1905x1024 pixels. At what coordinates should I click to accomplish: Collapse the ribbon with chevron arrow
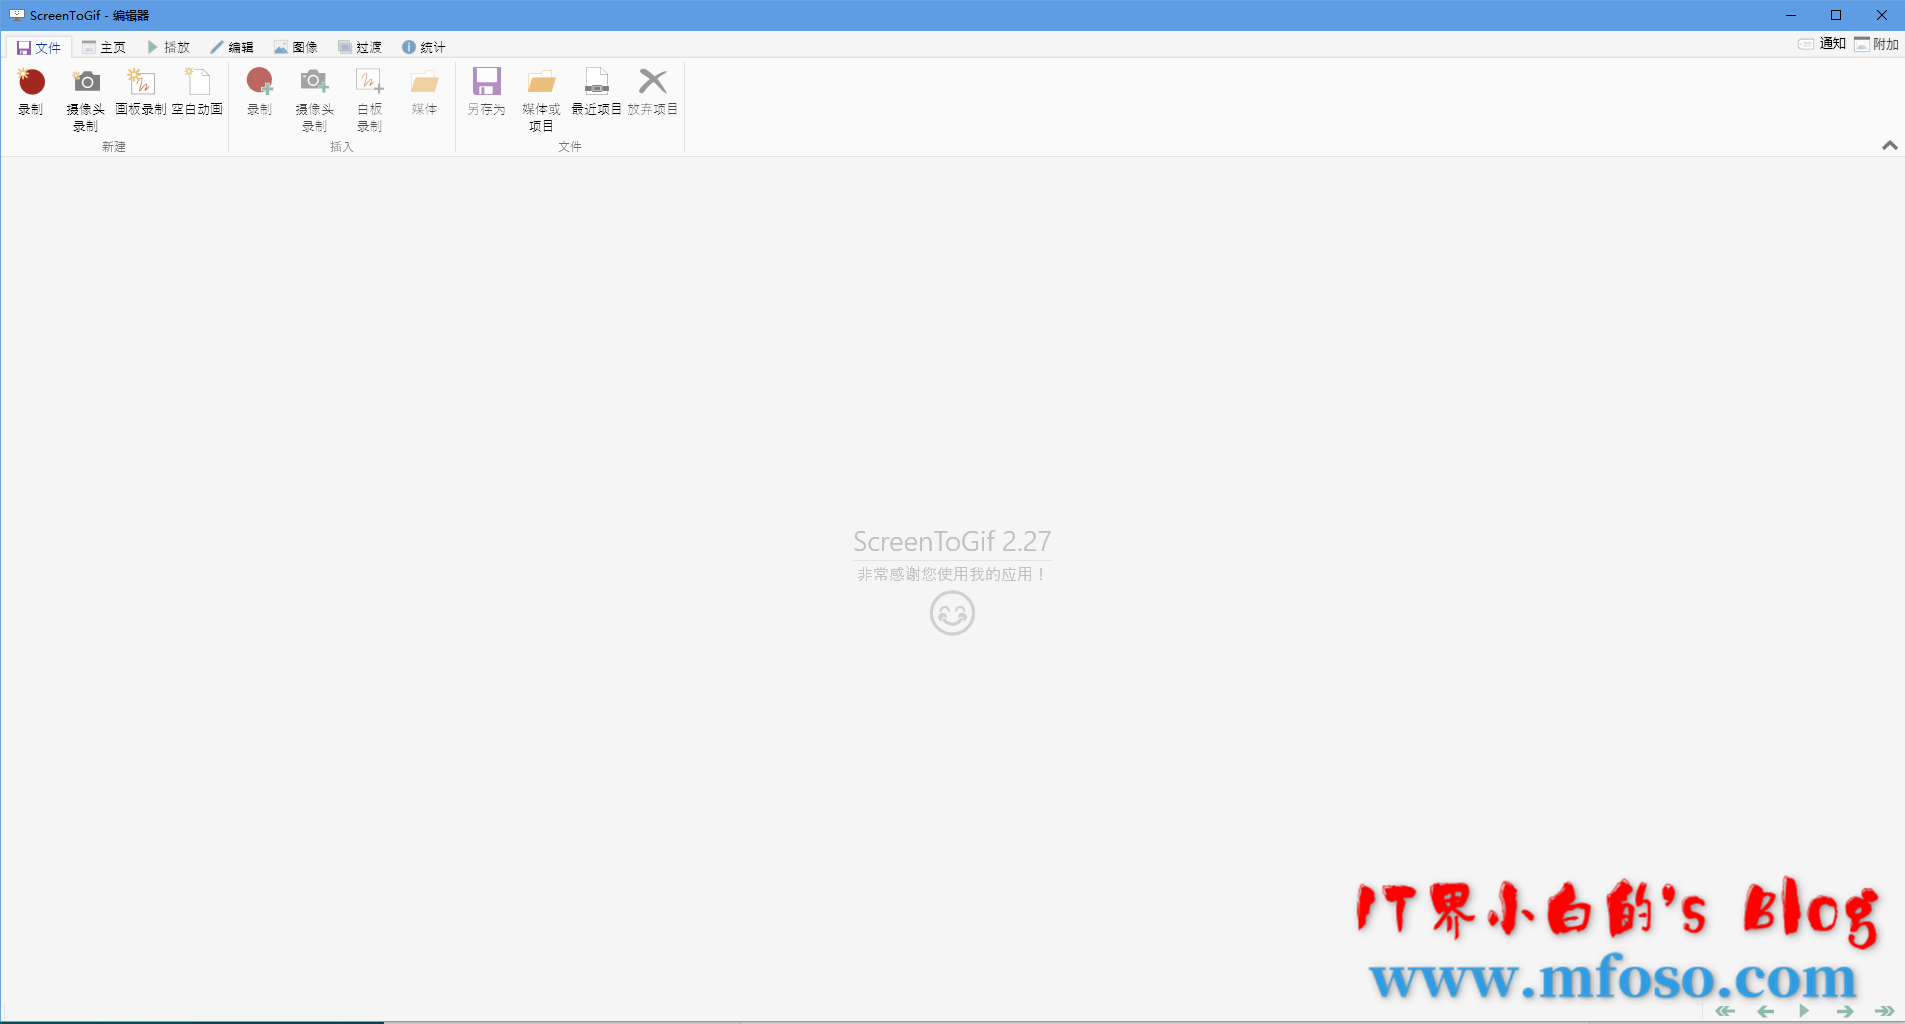click(1890, 146)
